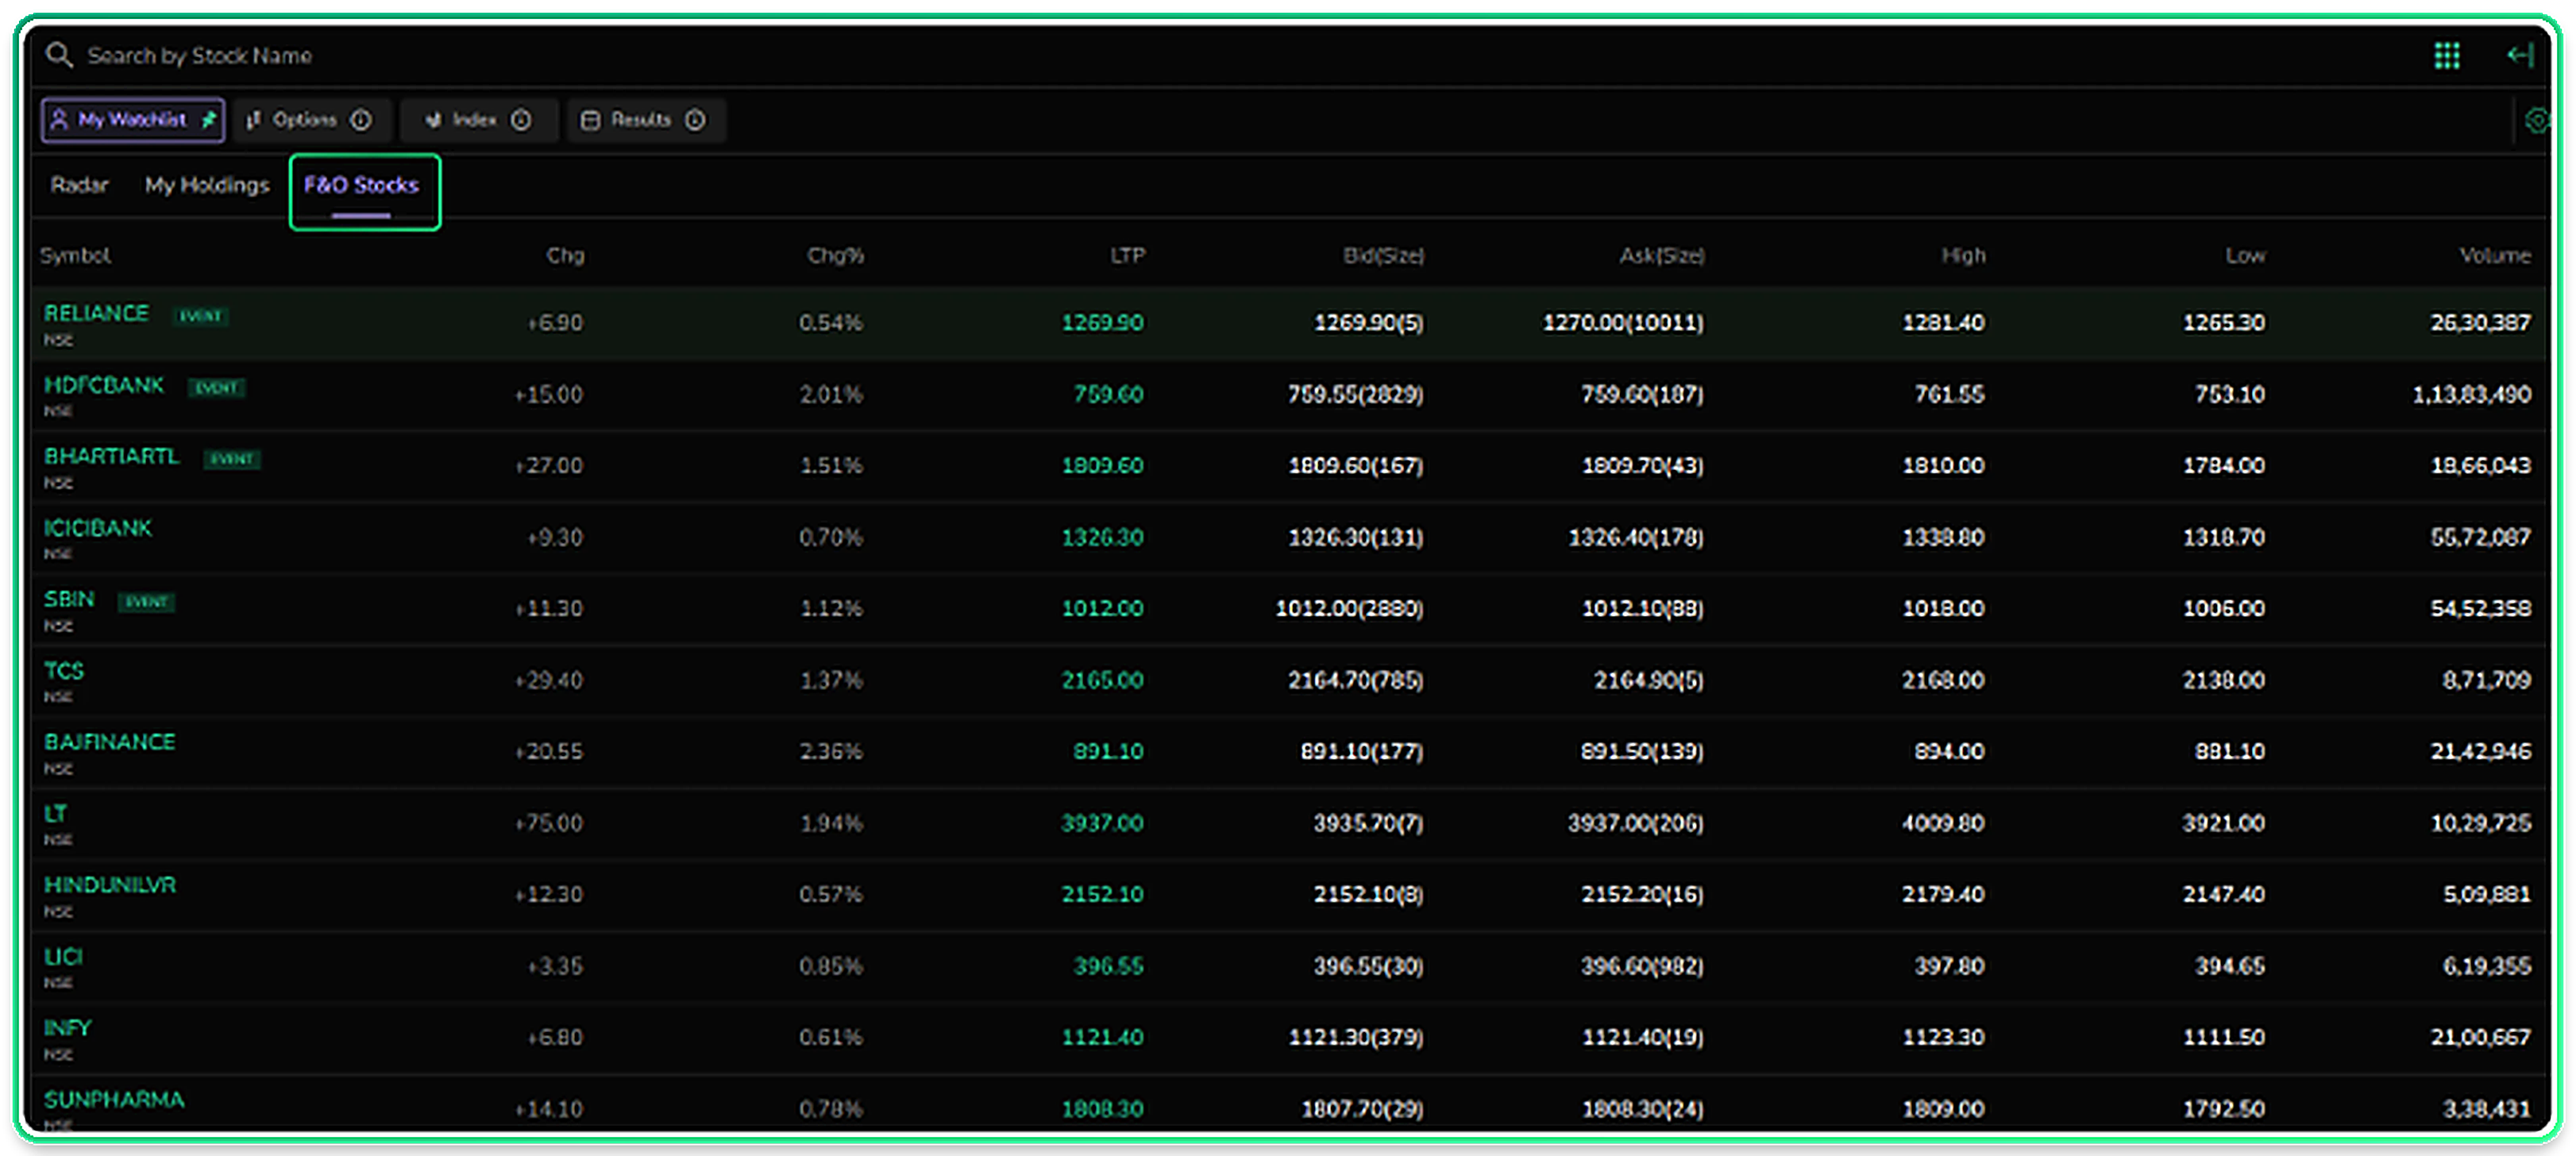Sort by the Ask(Size) column header

point(1662,255)
